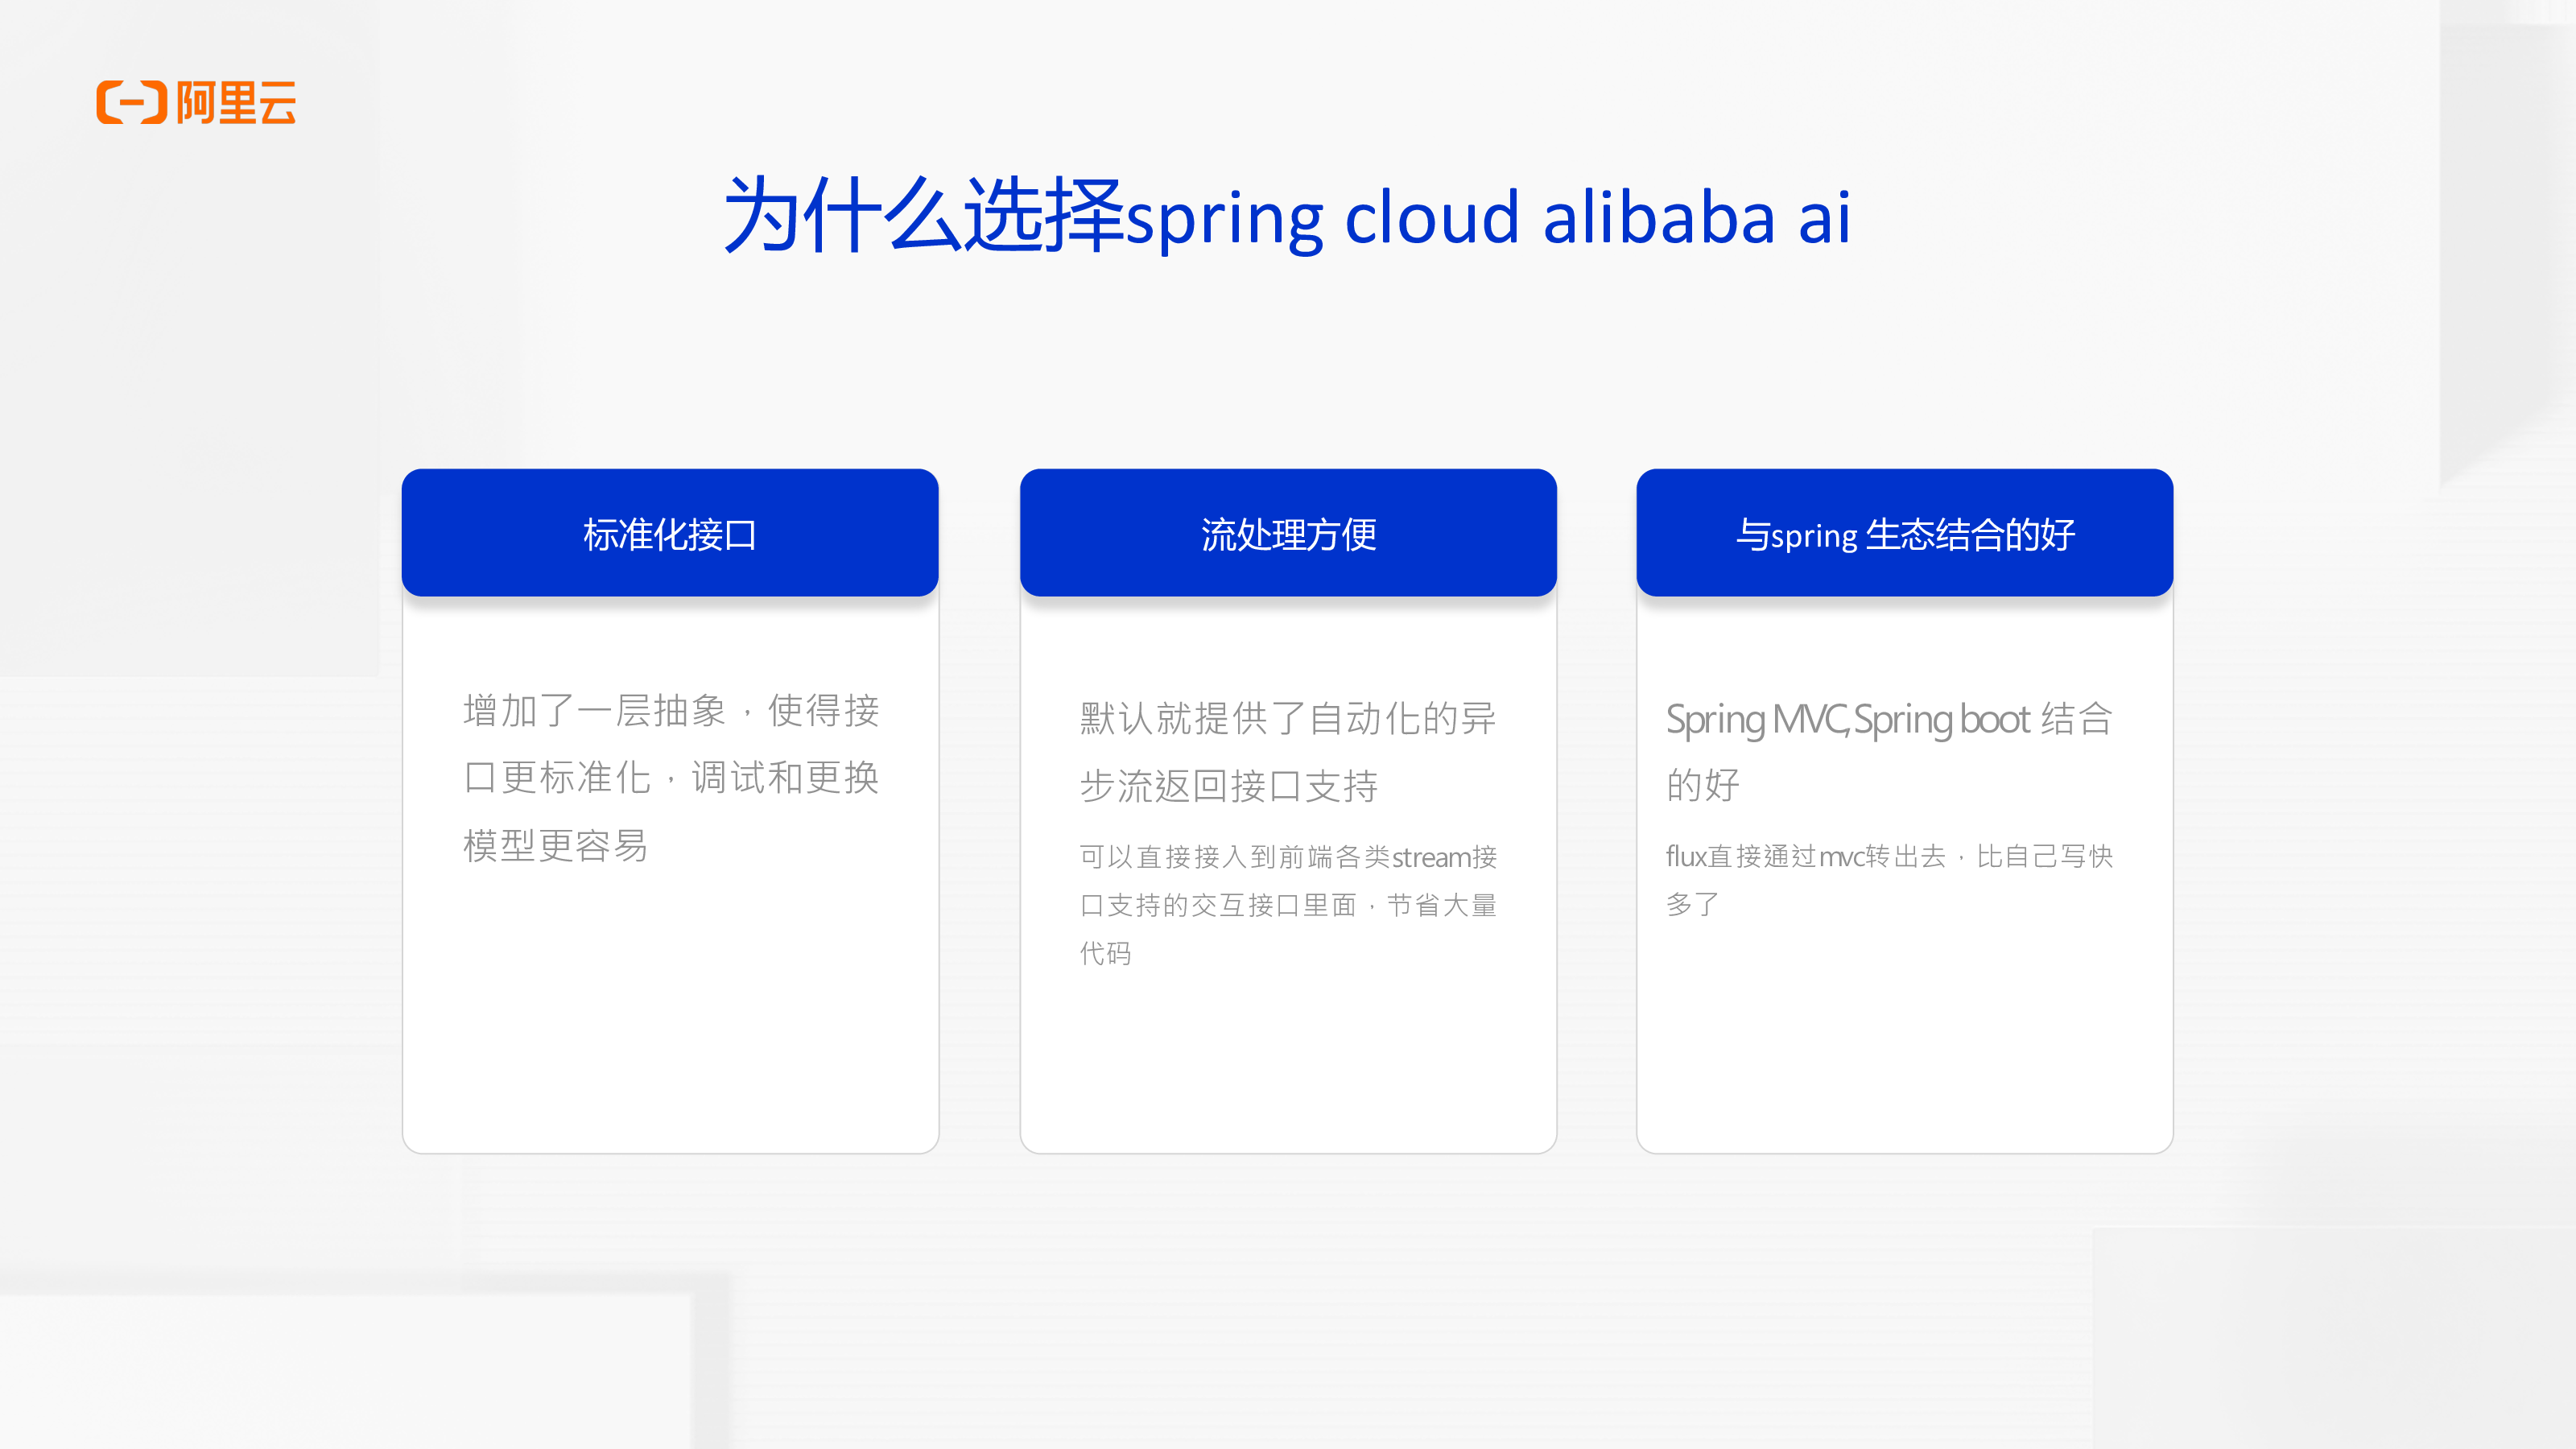The width and height of the screenshot is (2576, 1449).
Task: Select the text 默认就提供了自动化的异
Action: pos(1288,719)
